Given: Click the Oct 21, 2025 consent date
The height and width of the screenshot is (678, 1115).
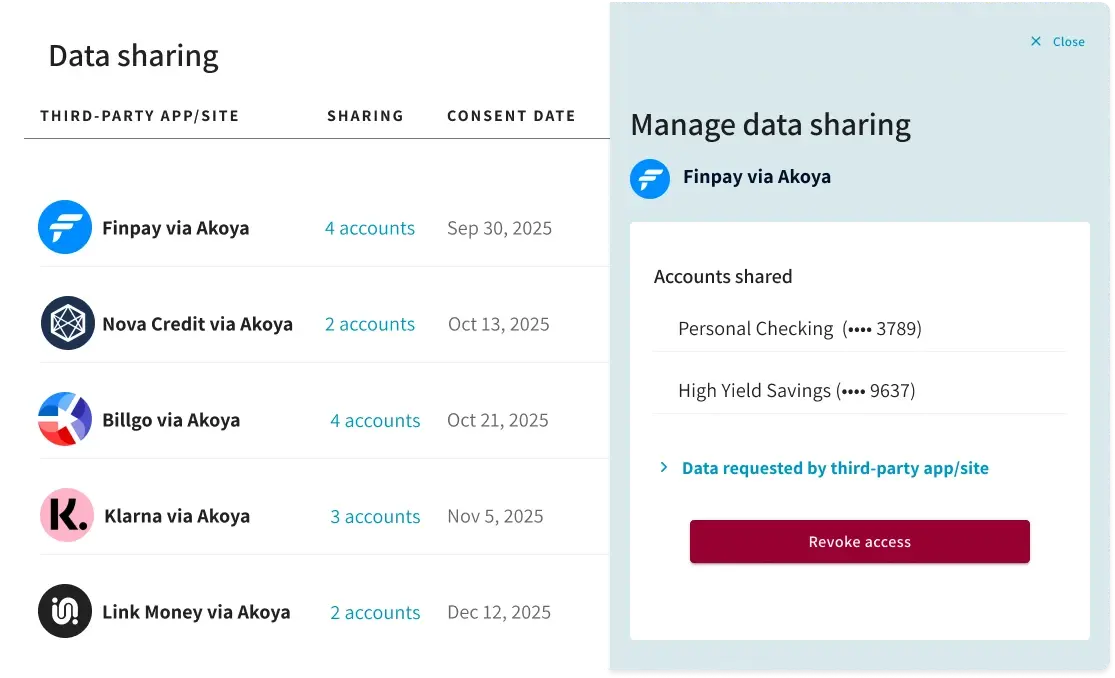Looking at the screenshot, I should (498, 420).
